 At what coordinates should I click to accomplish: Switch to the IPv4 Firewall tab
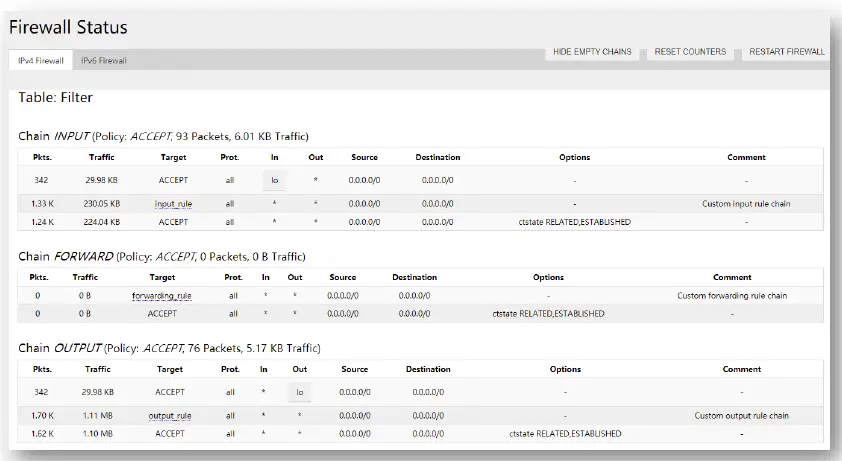[x=41, y=61]
